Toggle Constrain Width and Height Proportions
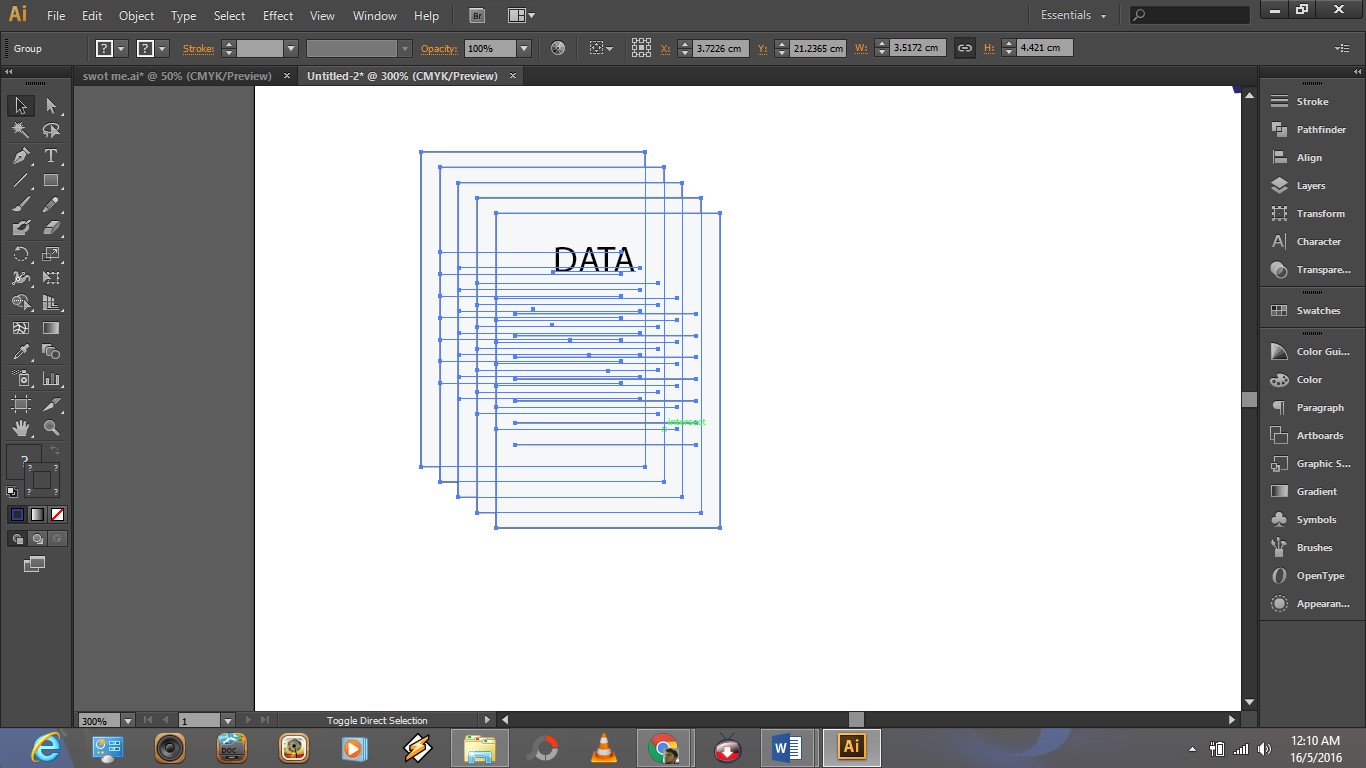The image size is (1366, 768). click(x=965, y=48)
